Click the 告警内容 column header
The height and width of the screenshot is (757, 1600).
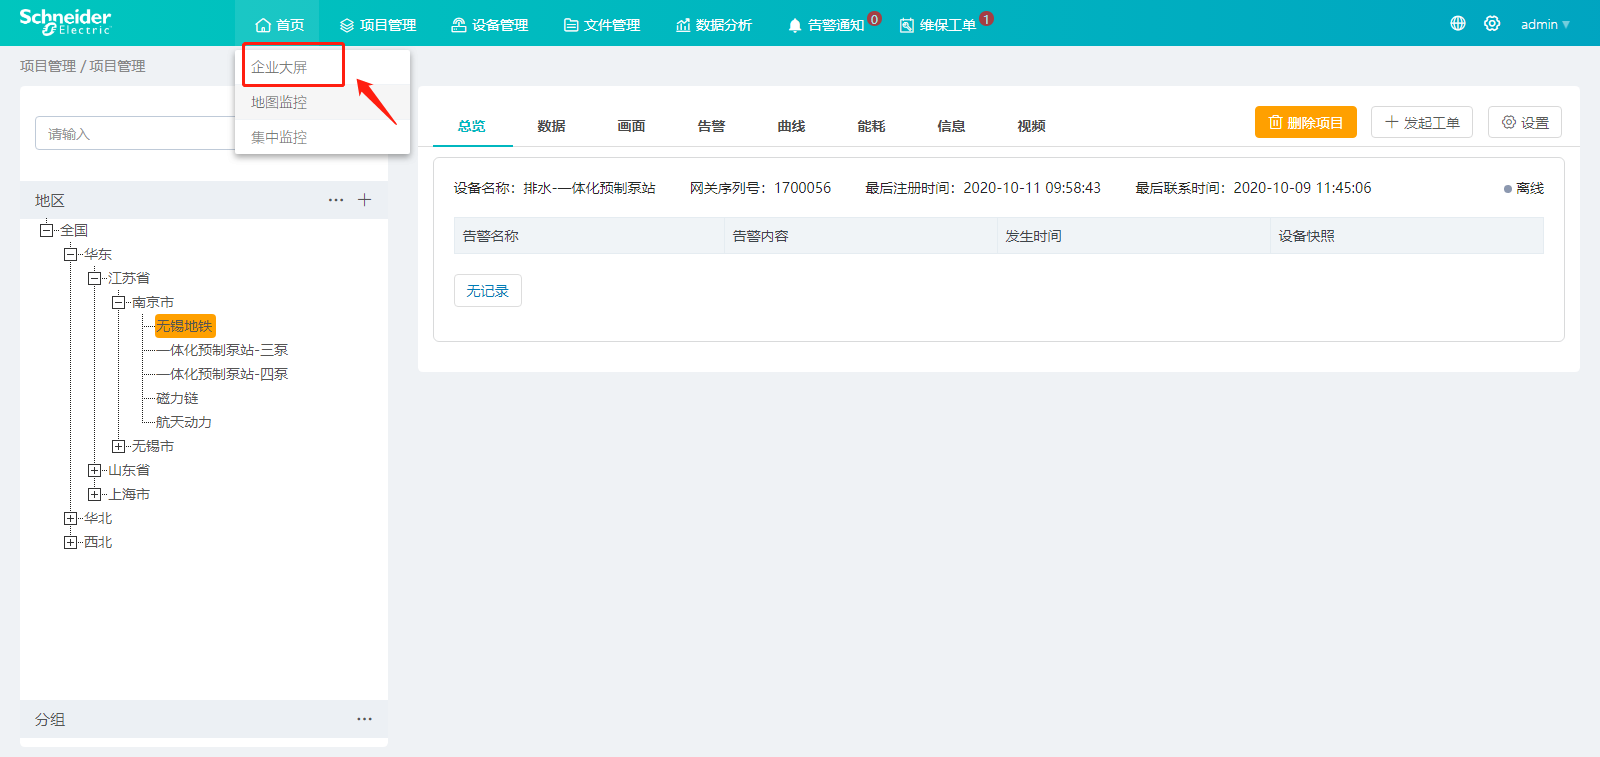pos(861,236)
